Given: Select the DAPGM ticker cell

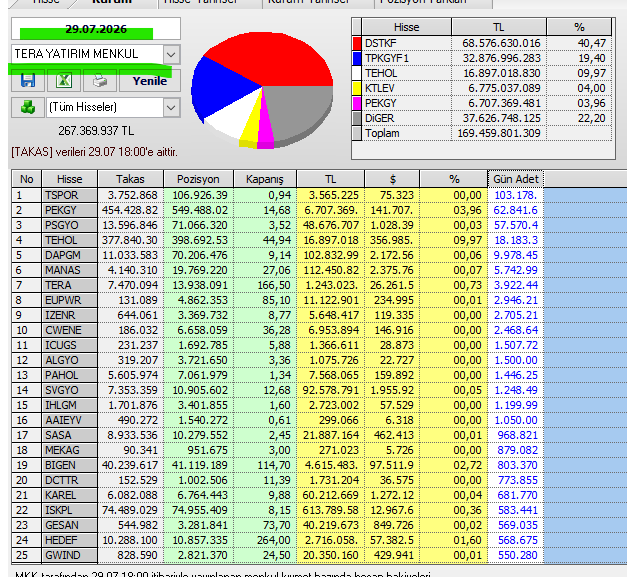Looking at the screenshot, I should pos(70,255).
